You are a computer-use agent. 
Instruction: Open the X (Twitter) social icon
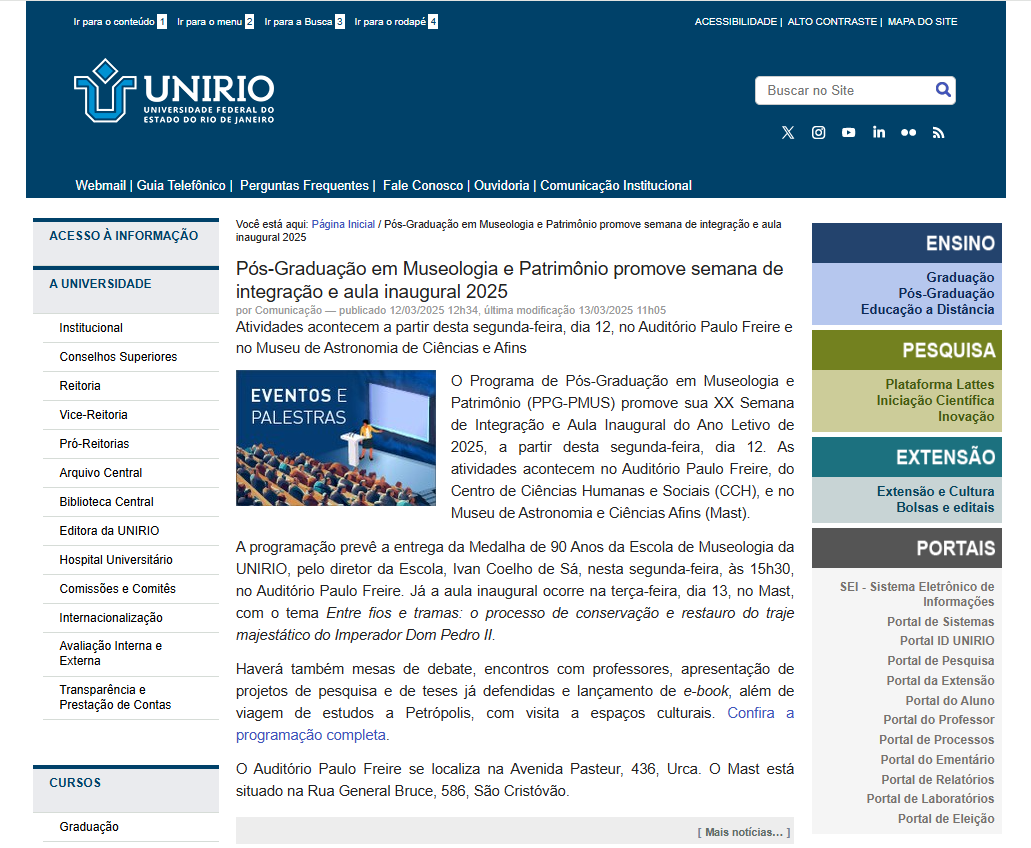click(788, 133)
